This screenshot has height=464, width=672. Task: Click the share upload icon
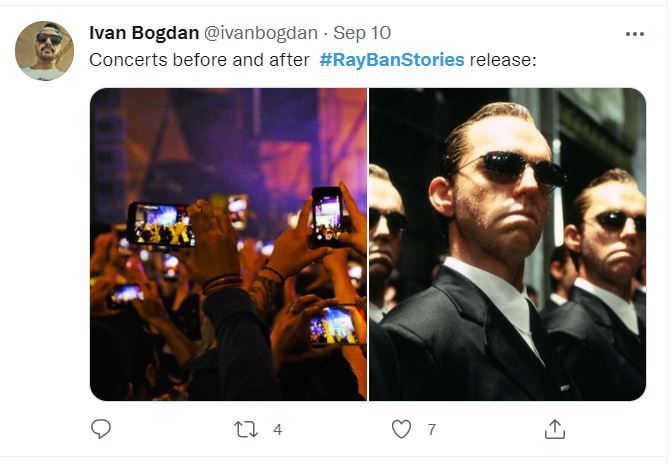[x=554, y=429]
